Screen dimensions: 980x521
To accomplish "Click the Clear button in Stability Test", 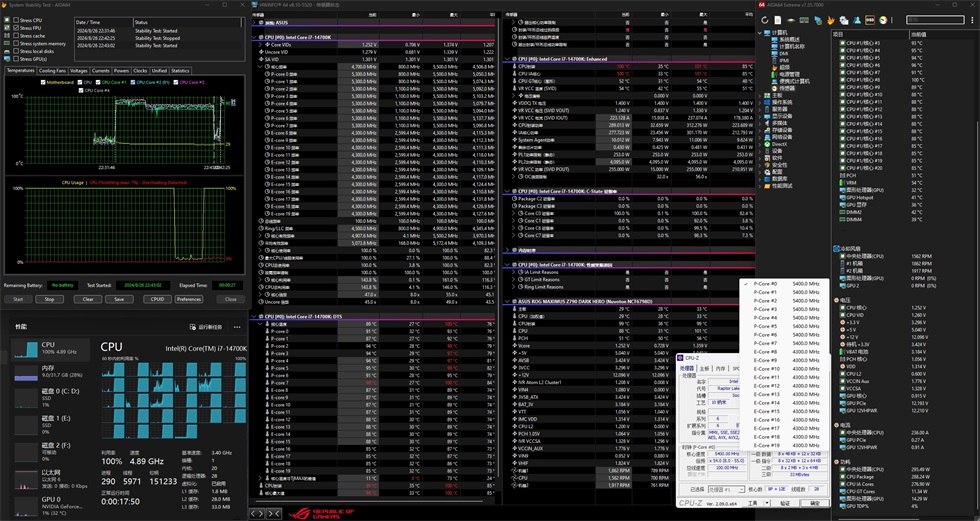I will tap(88, 299).
